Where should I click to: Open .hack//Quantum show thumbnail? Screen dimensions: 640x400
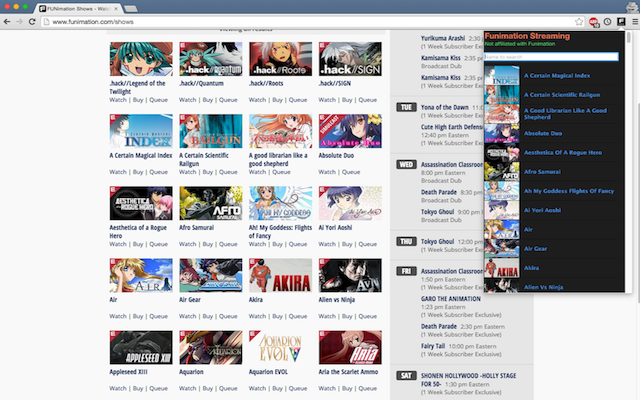[x=211, y=59]
